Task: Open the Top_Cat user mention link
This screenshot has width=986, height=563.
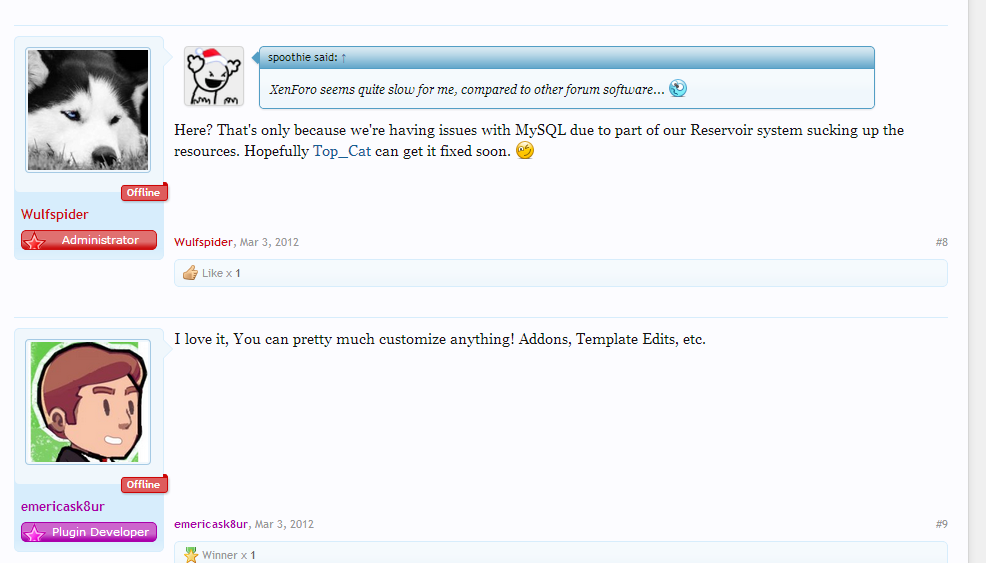Action: pyautogui.click(x=342, y=151)
